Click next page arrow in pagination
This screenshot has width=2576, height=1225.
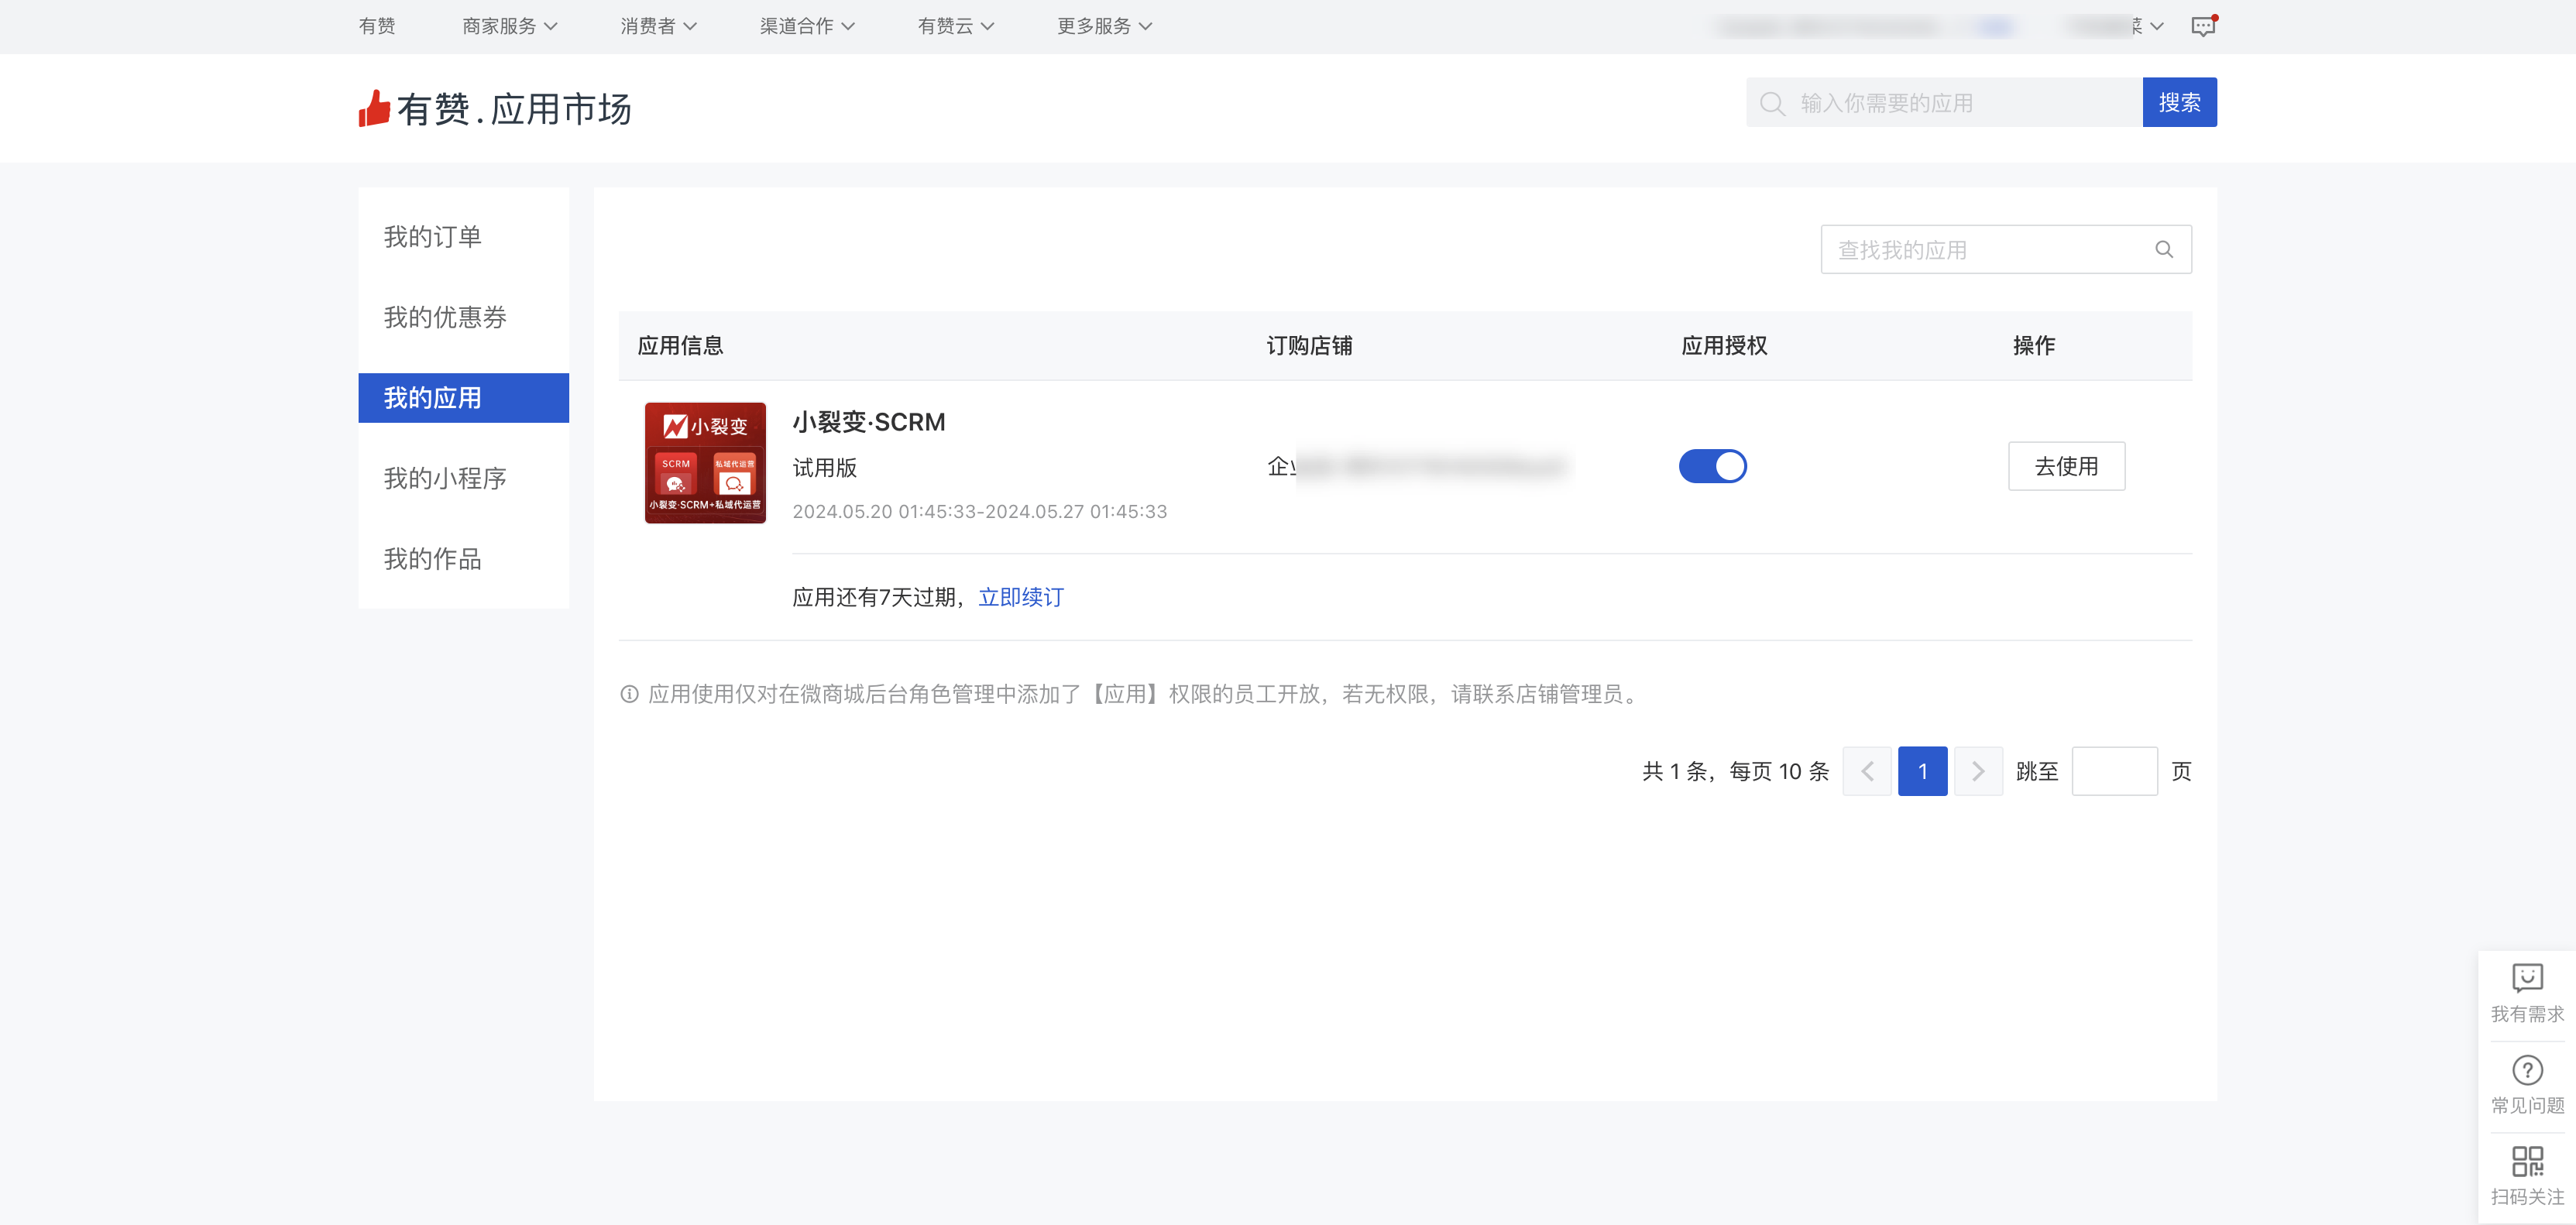[1978, 771]
